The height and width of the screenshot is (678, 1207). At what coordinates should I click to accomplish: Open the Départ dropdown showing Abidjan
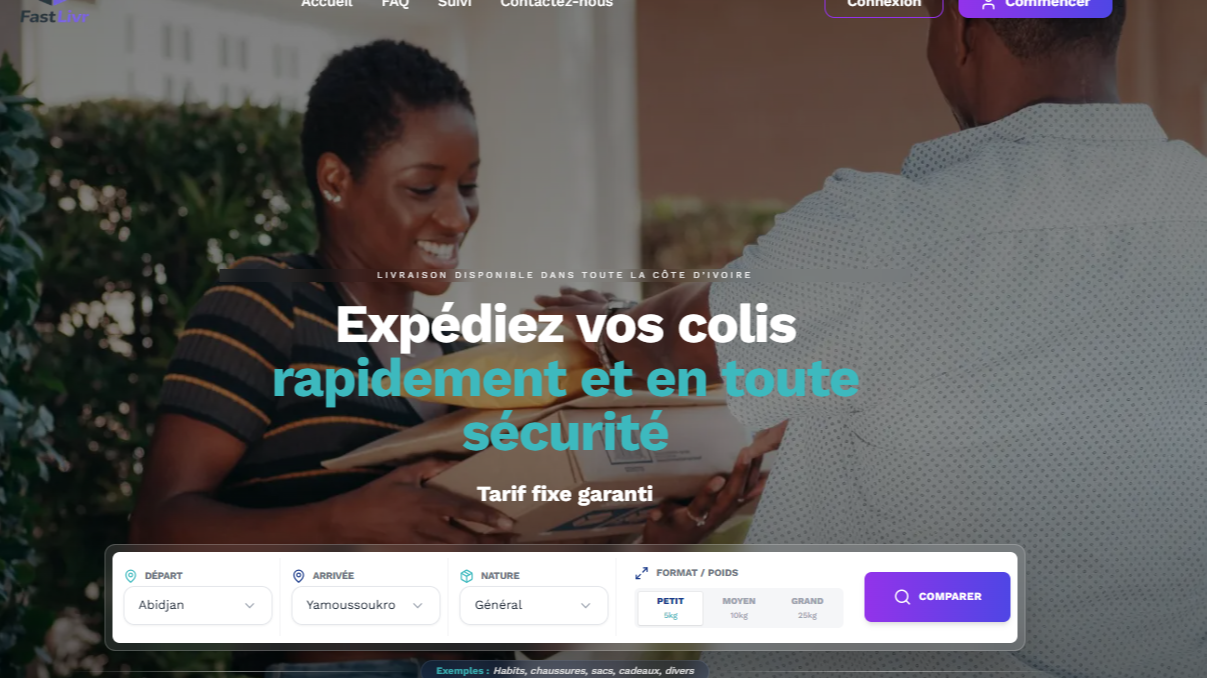[198, 605]
